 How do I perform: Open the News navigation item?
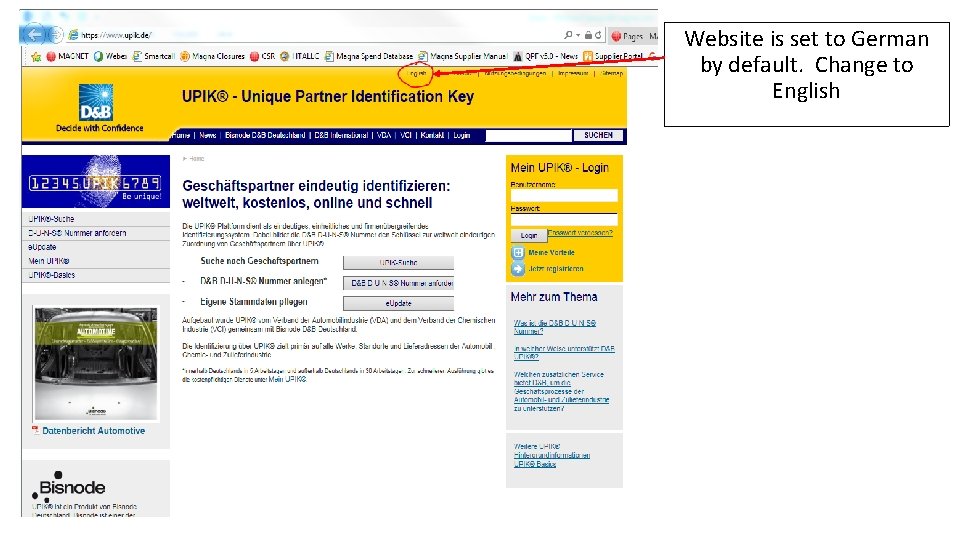coord(208,135)
